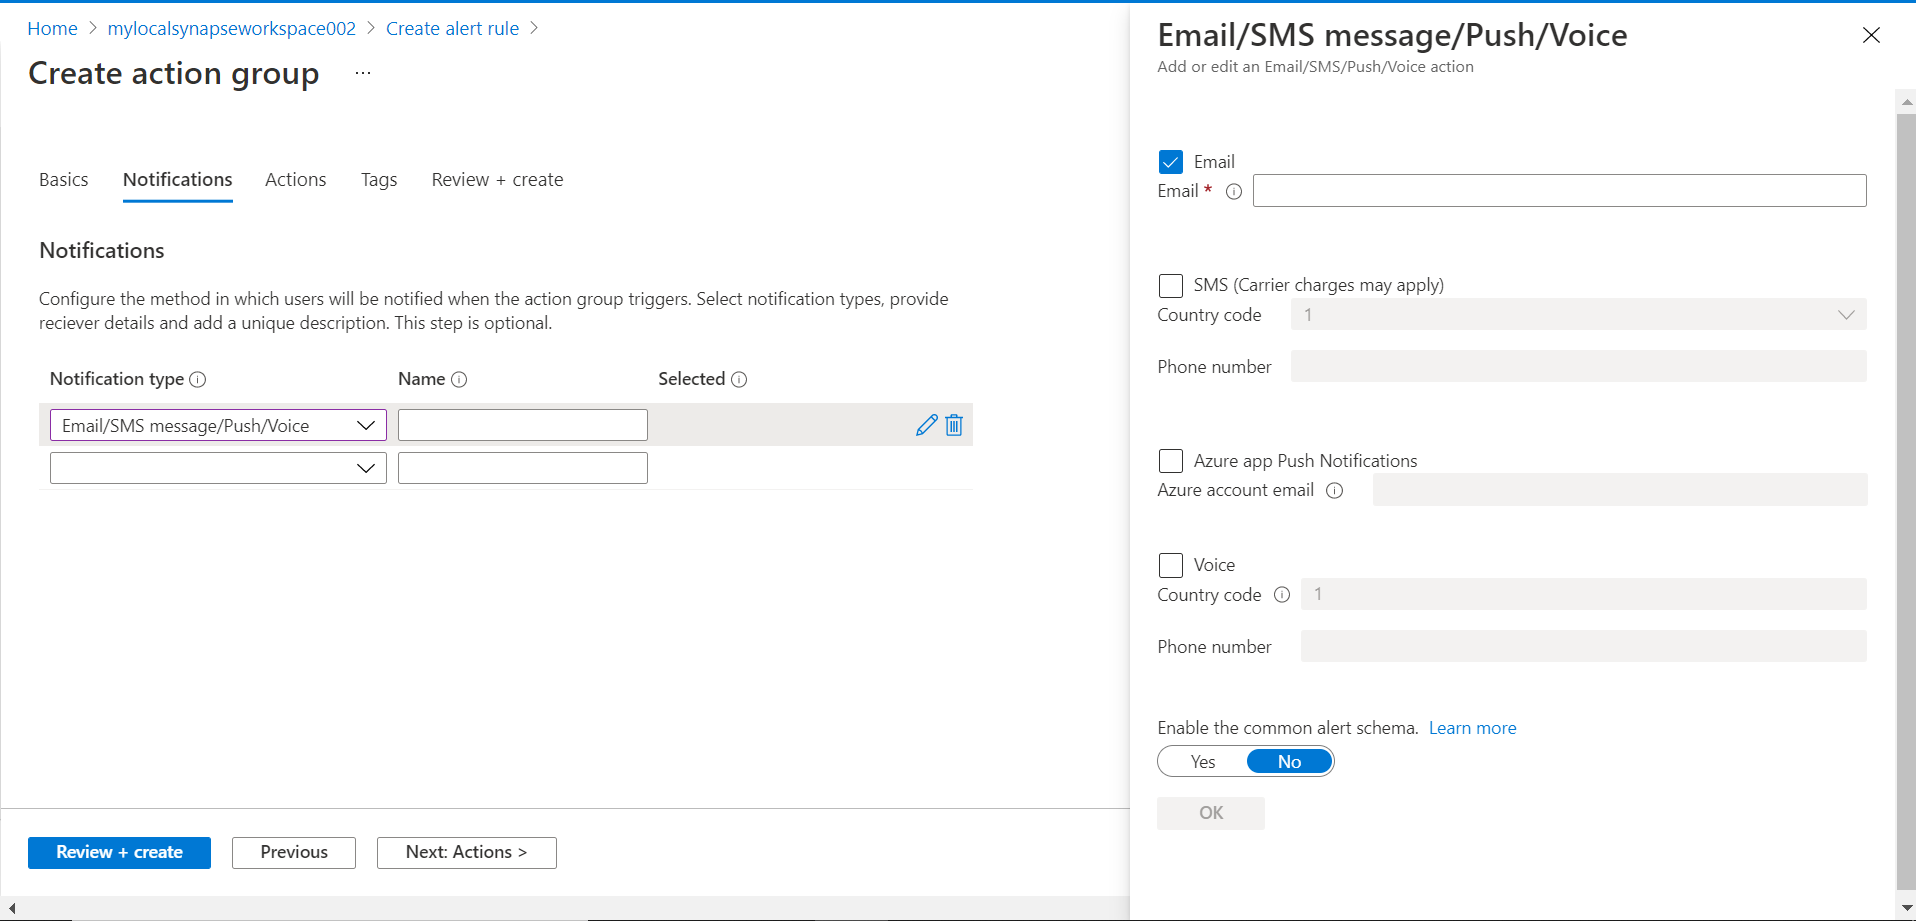Click info icon next to required Email field

1234,191
